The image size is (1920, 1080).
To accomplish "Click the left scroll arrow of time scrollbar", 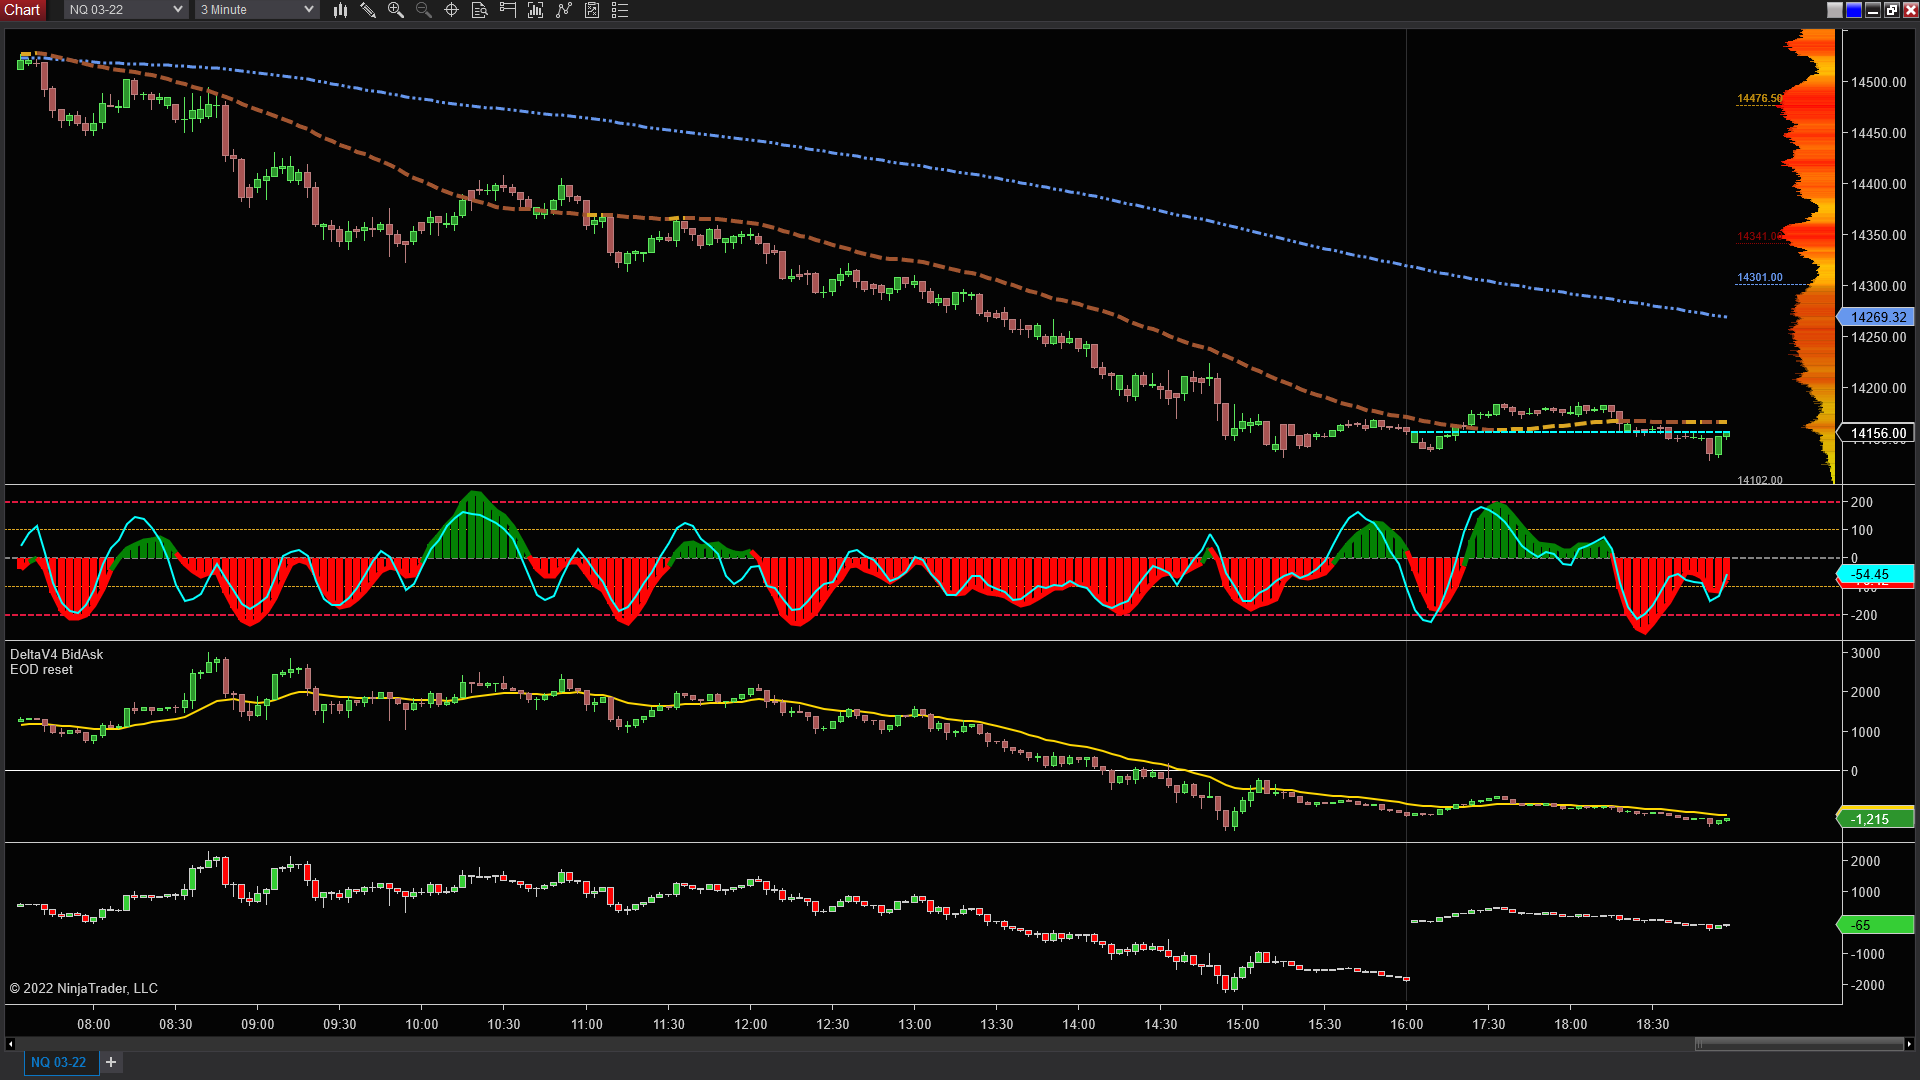I will click(10, 1044).
